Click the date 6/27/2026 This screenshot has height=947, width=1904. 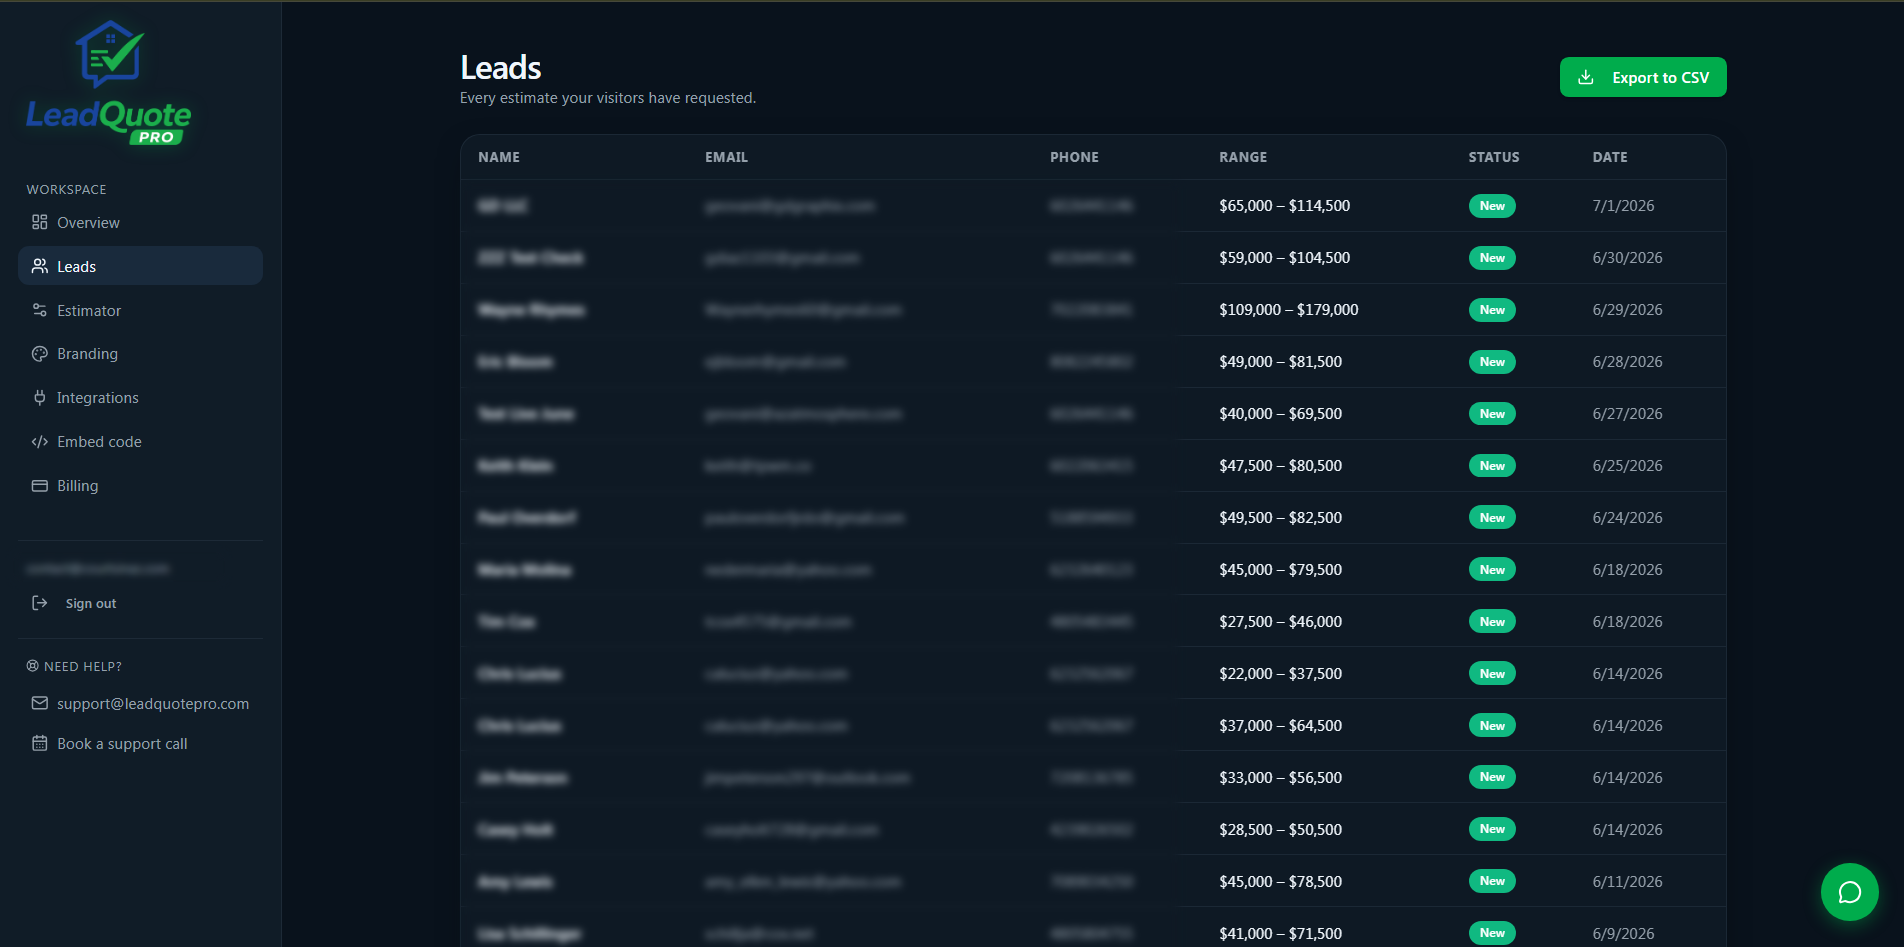pos(1627,414)
